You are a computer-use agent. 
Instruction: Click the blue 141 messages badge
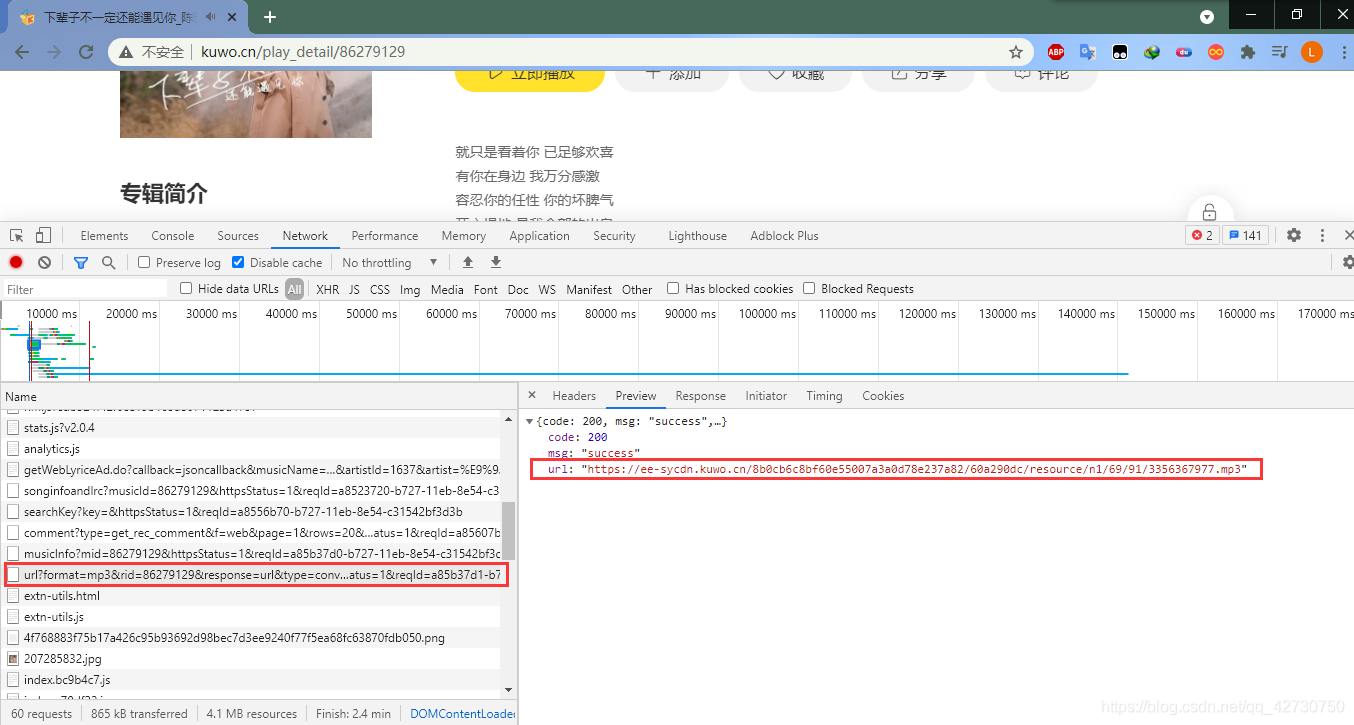1247,235
